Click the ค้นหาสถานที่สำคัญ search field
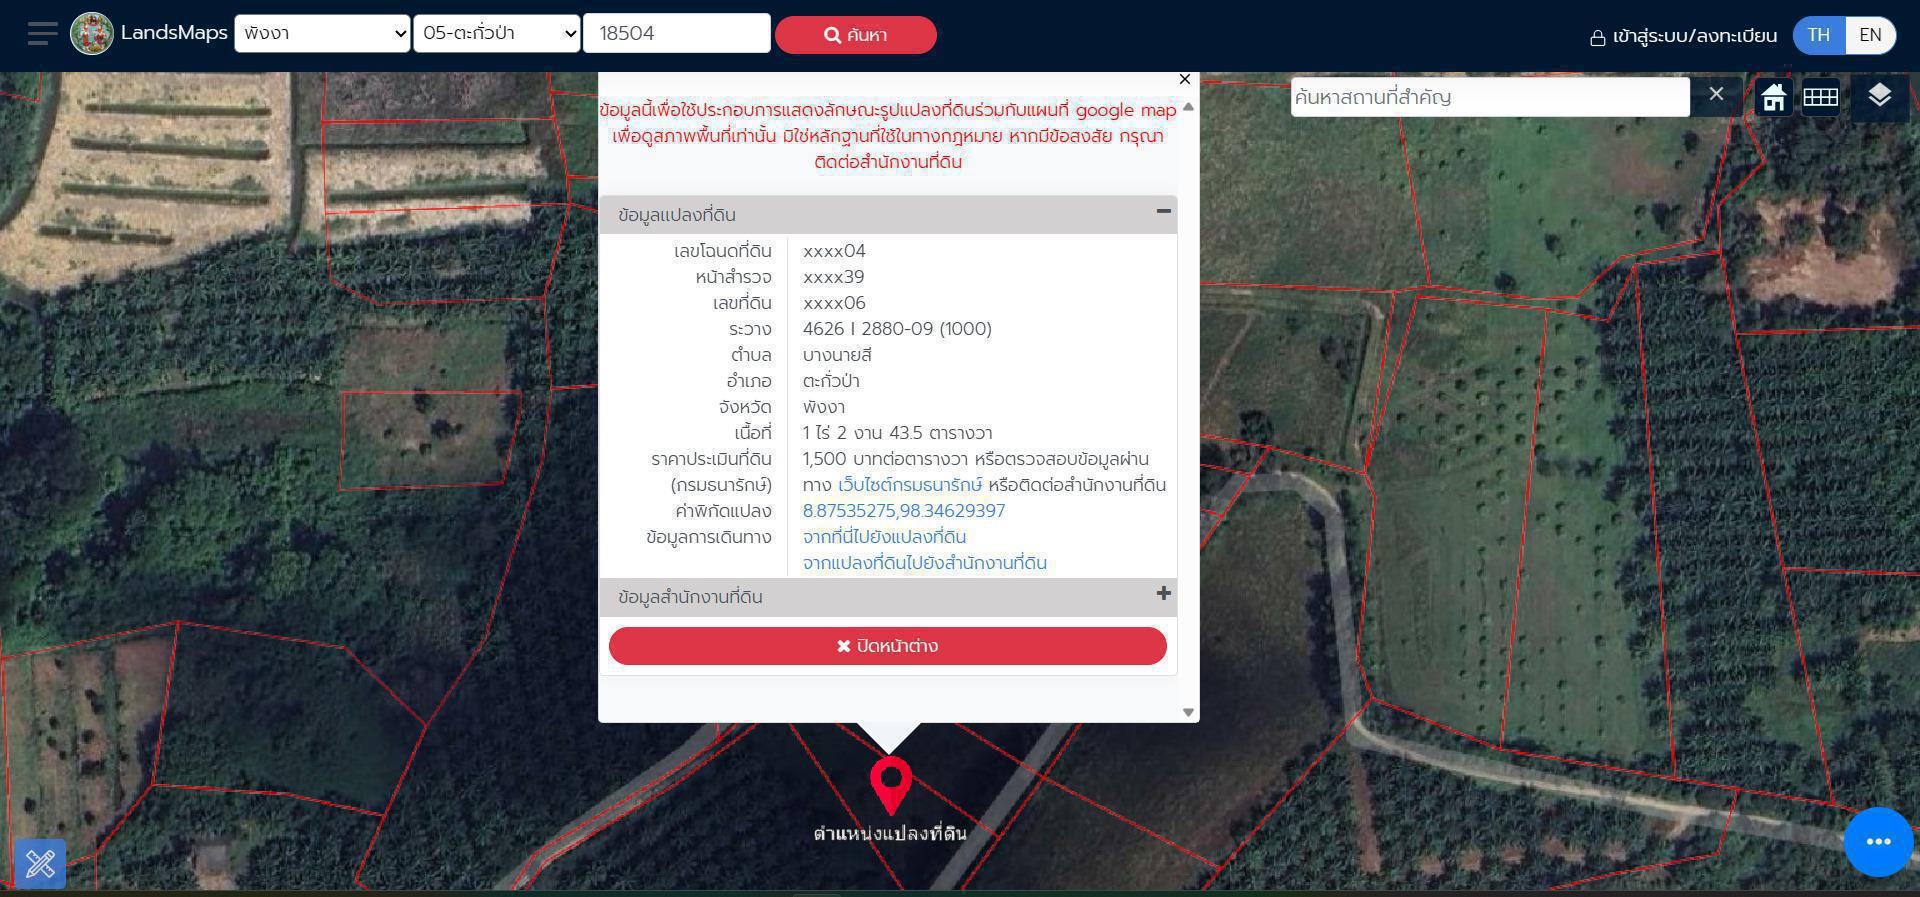 [x=1489, y=97]
